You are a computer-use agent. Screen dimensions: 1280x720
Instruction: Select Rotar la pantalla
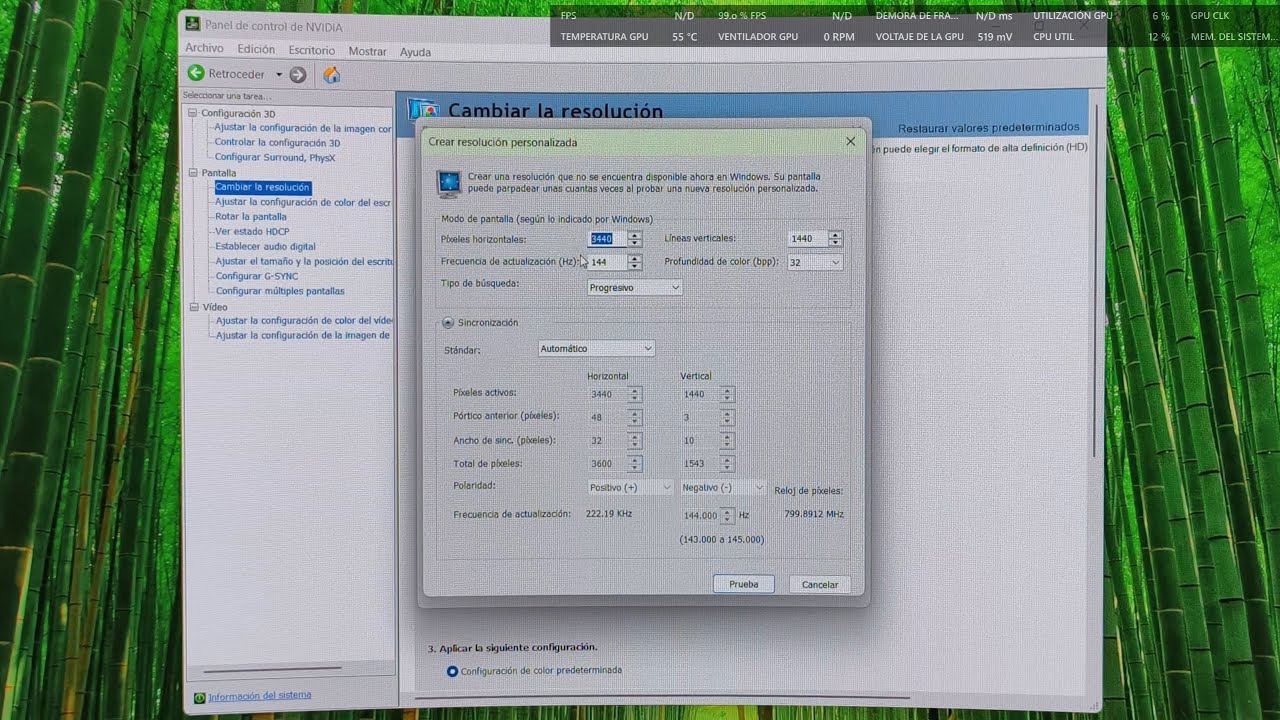click(251, 217)
